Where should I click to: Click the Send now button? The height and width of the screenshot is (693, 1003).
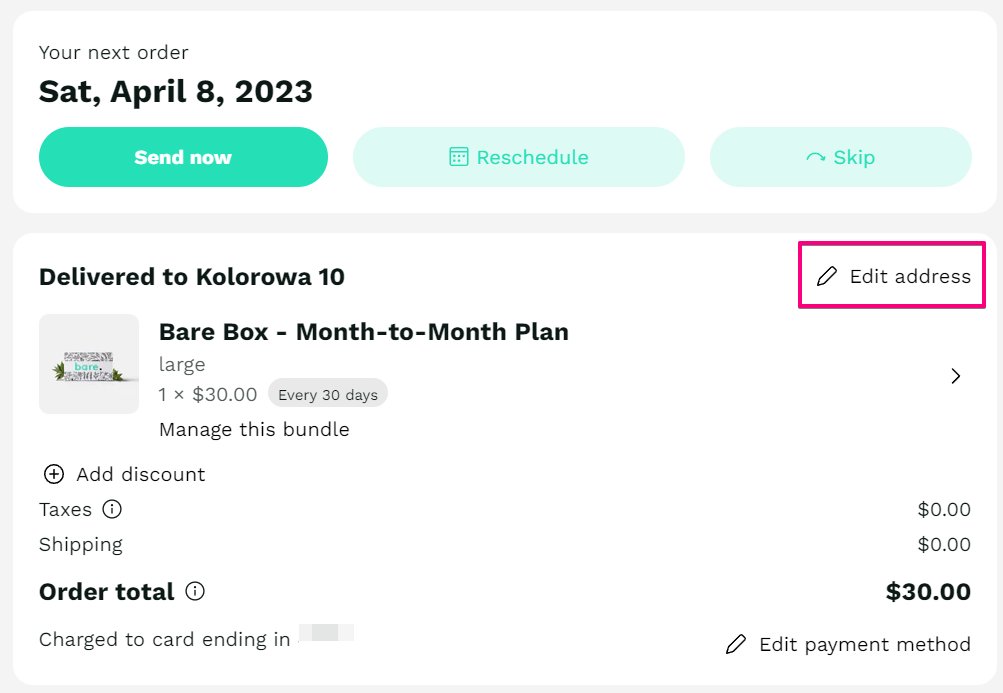[x=183, y=157]
